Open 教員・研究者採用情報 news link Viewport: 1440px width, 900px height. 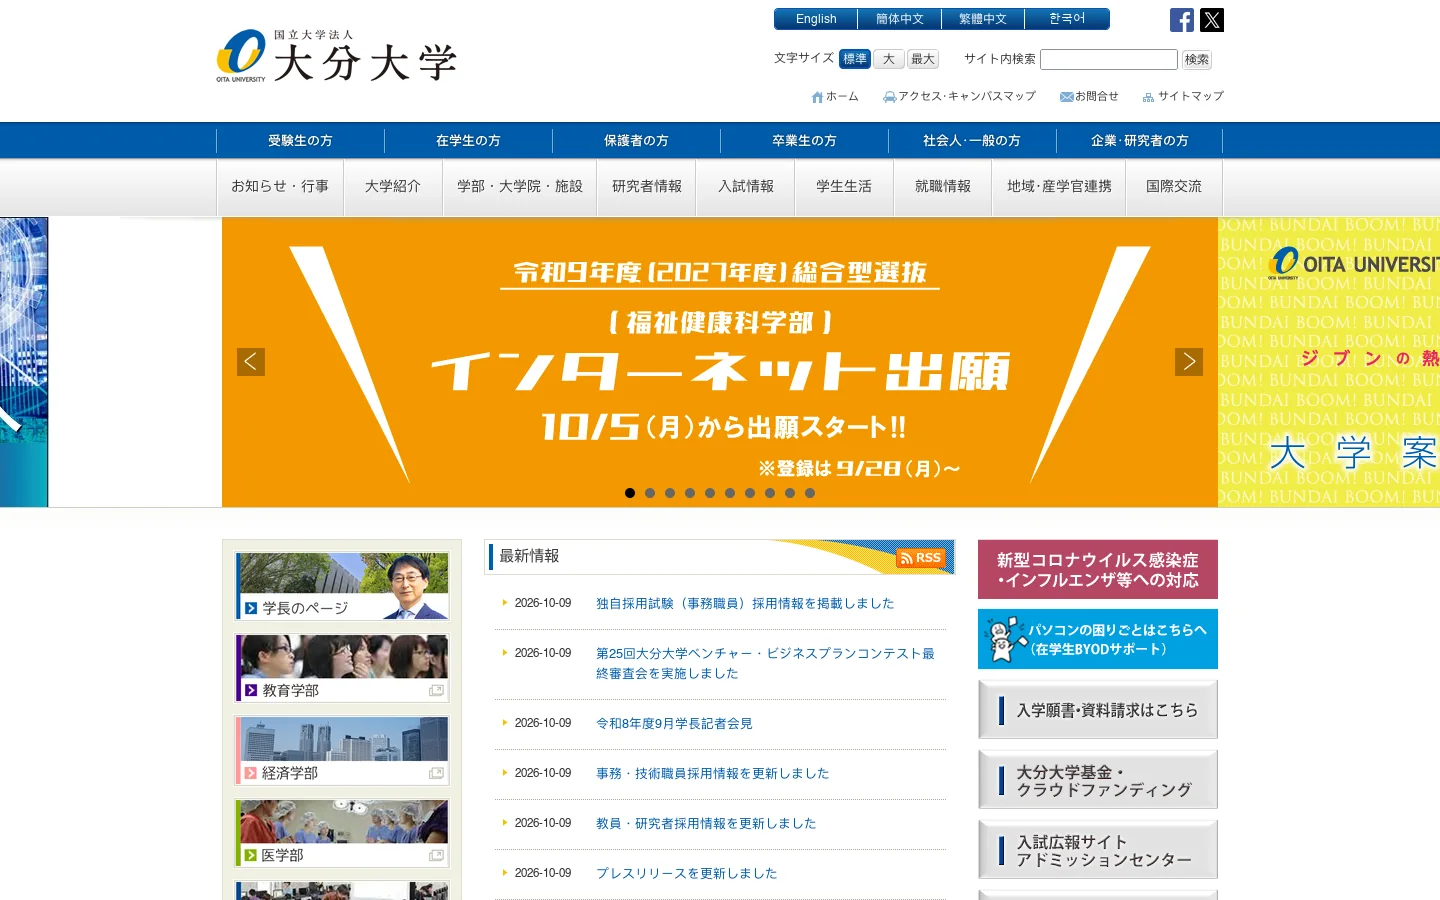point(706,824)
